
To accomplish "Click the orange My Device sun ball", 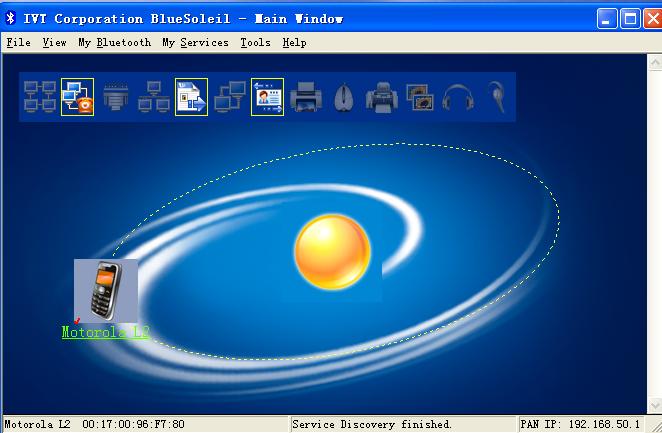I will point(333,252).
